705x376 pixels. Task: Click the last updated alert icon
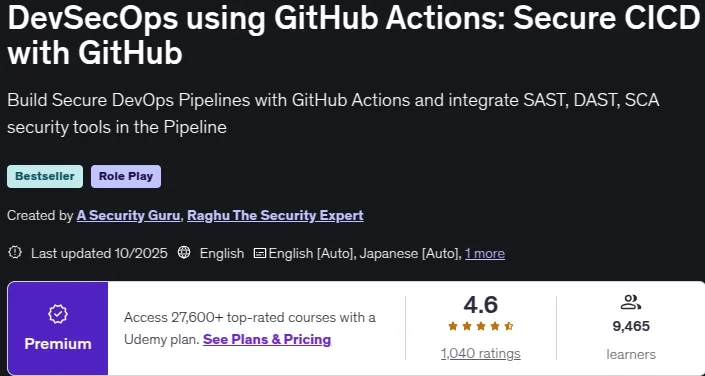[x=15, y=253]
